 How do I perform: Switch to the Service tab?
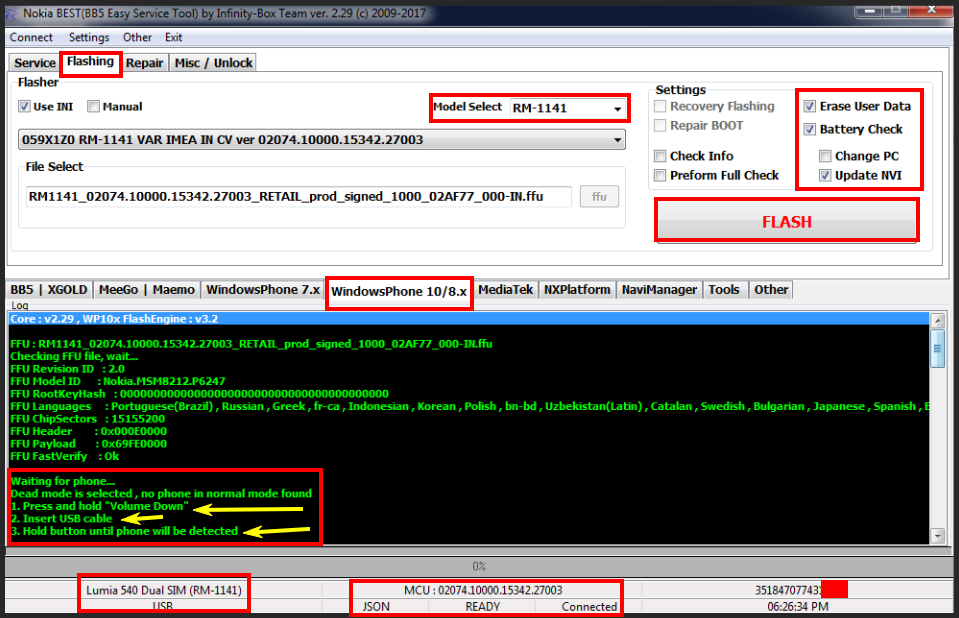pyautogui.click(x=35, y=63)
